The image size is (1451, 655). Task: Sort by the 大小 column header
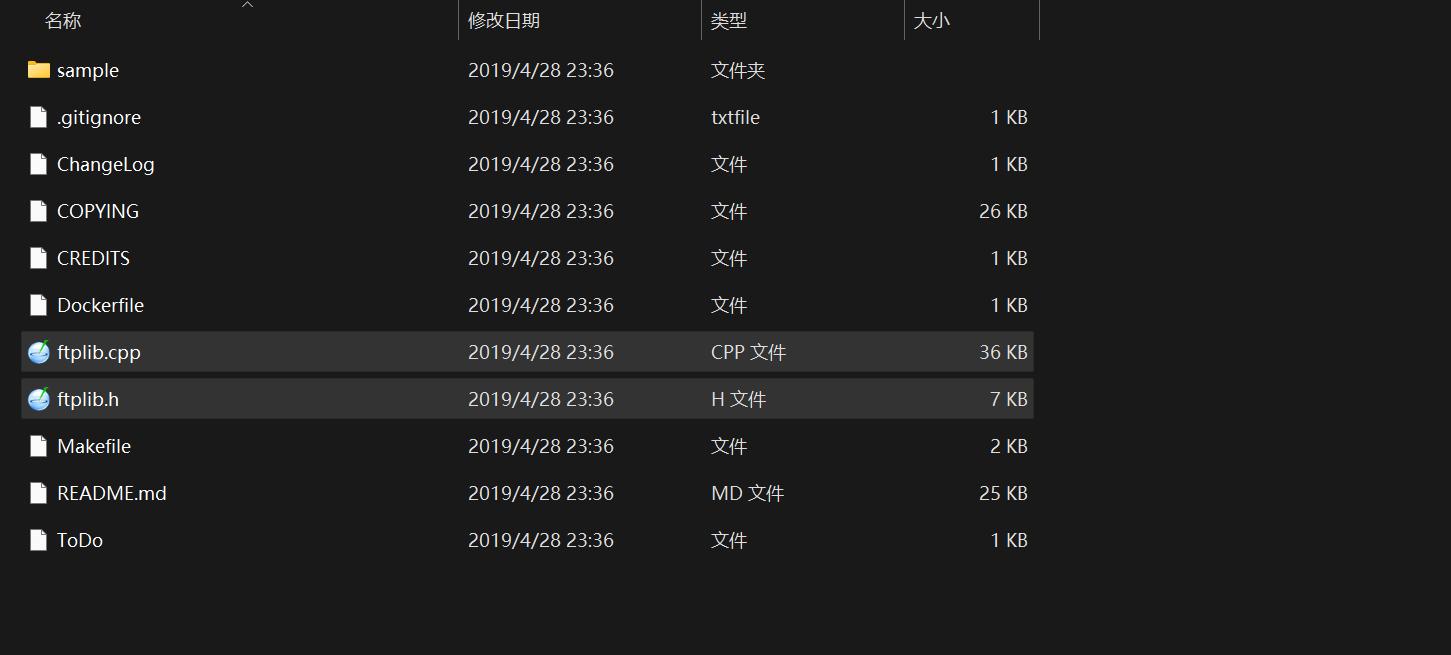(x=931, y=21)
